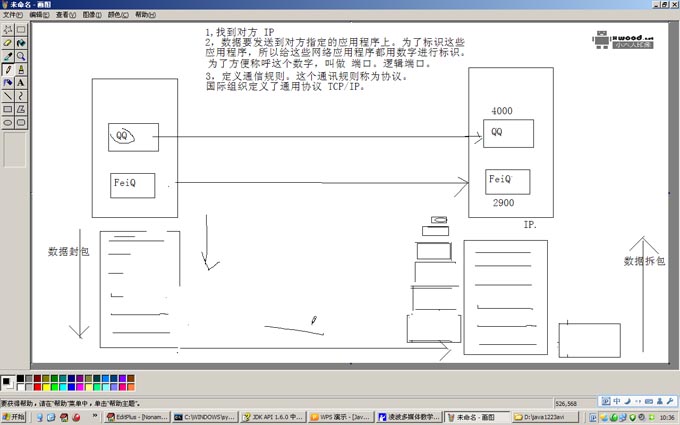Pick the cyan color swatch

click(63, 387)
